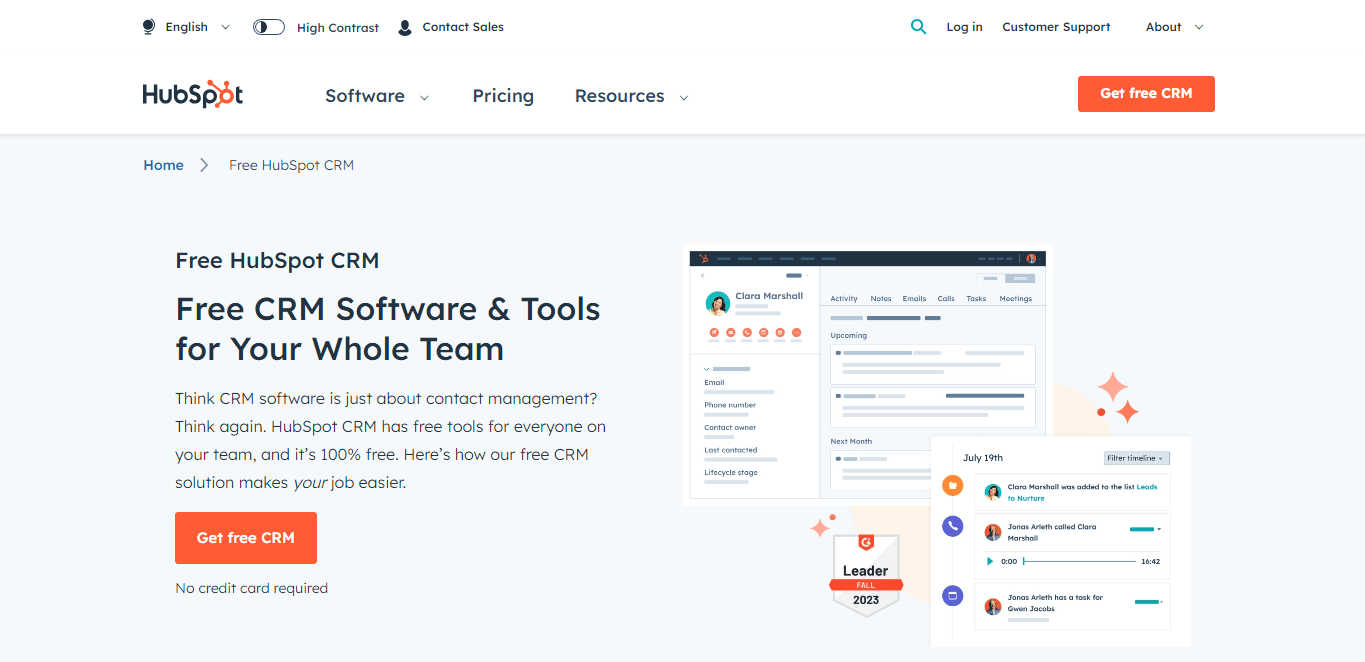Click the Get free CRM button
The image size is (1365, 662).
tap(1146, 93)
